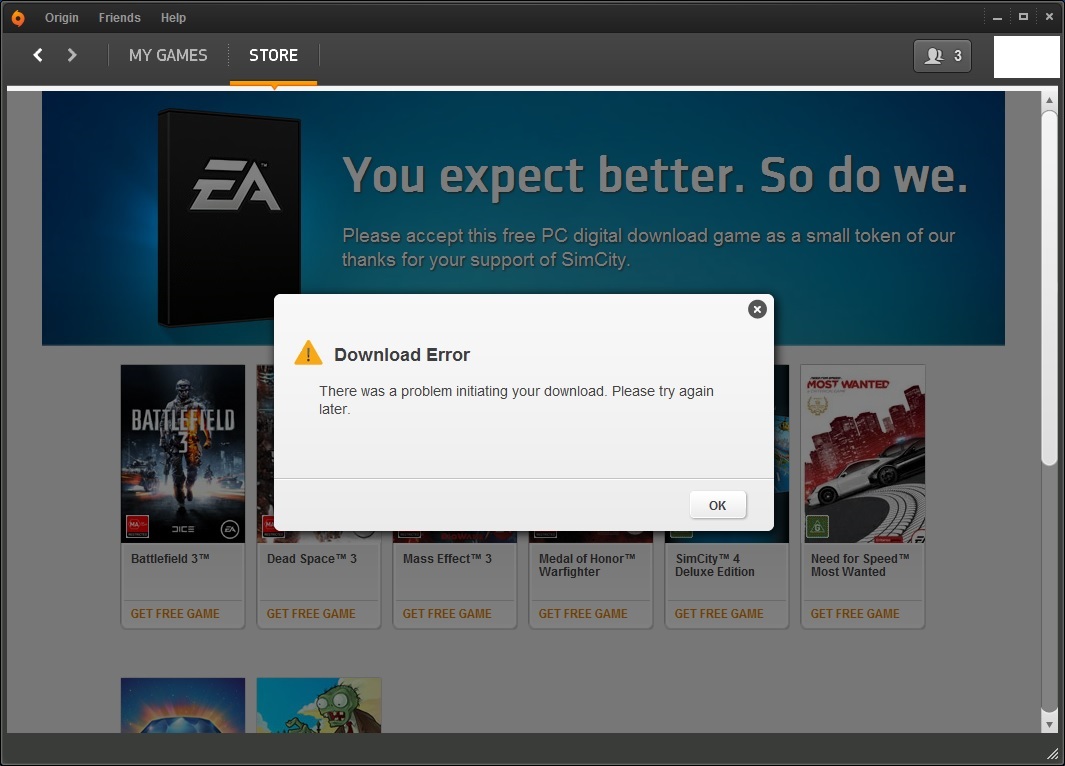Viewport: 1065px width, 766px height.
Task: Click the 'problem initiating your download' message
Action: 516,400
